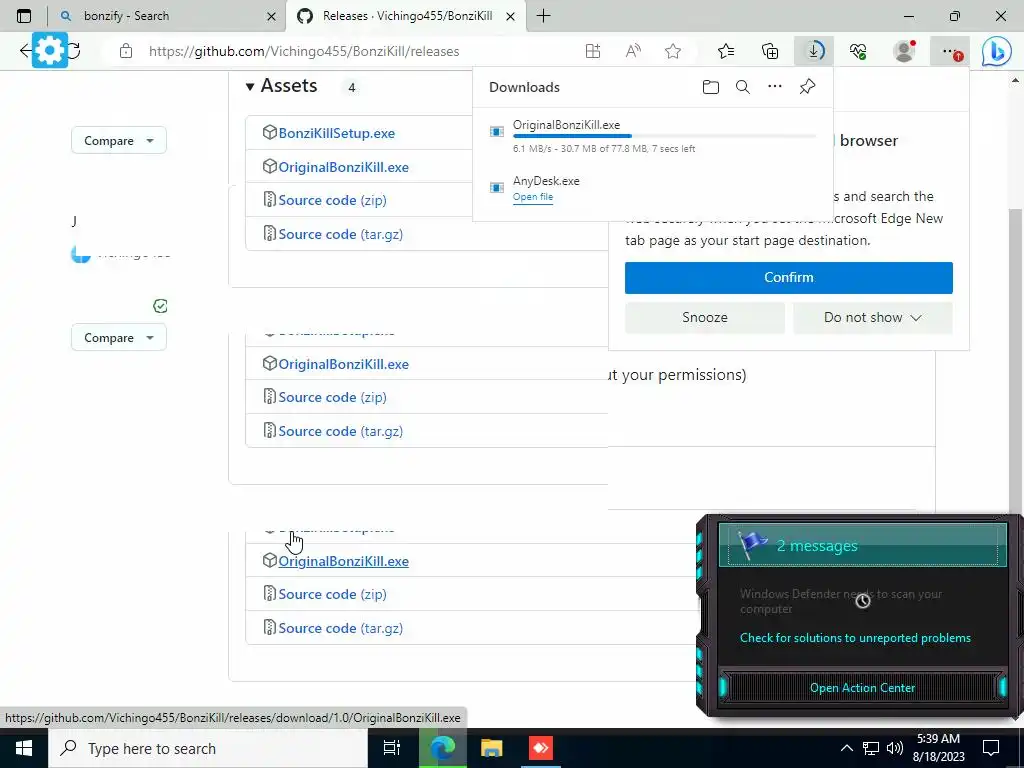Click the address bar URL
This screenshot has width=1024, height=768.
pyautogui.click(x=304, y=51)
